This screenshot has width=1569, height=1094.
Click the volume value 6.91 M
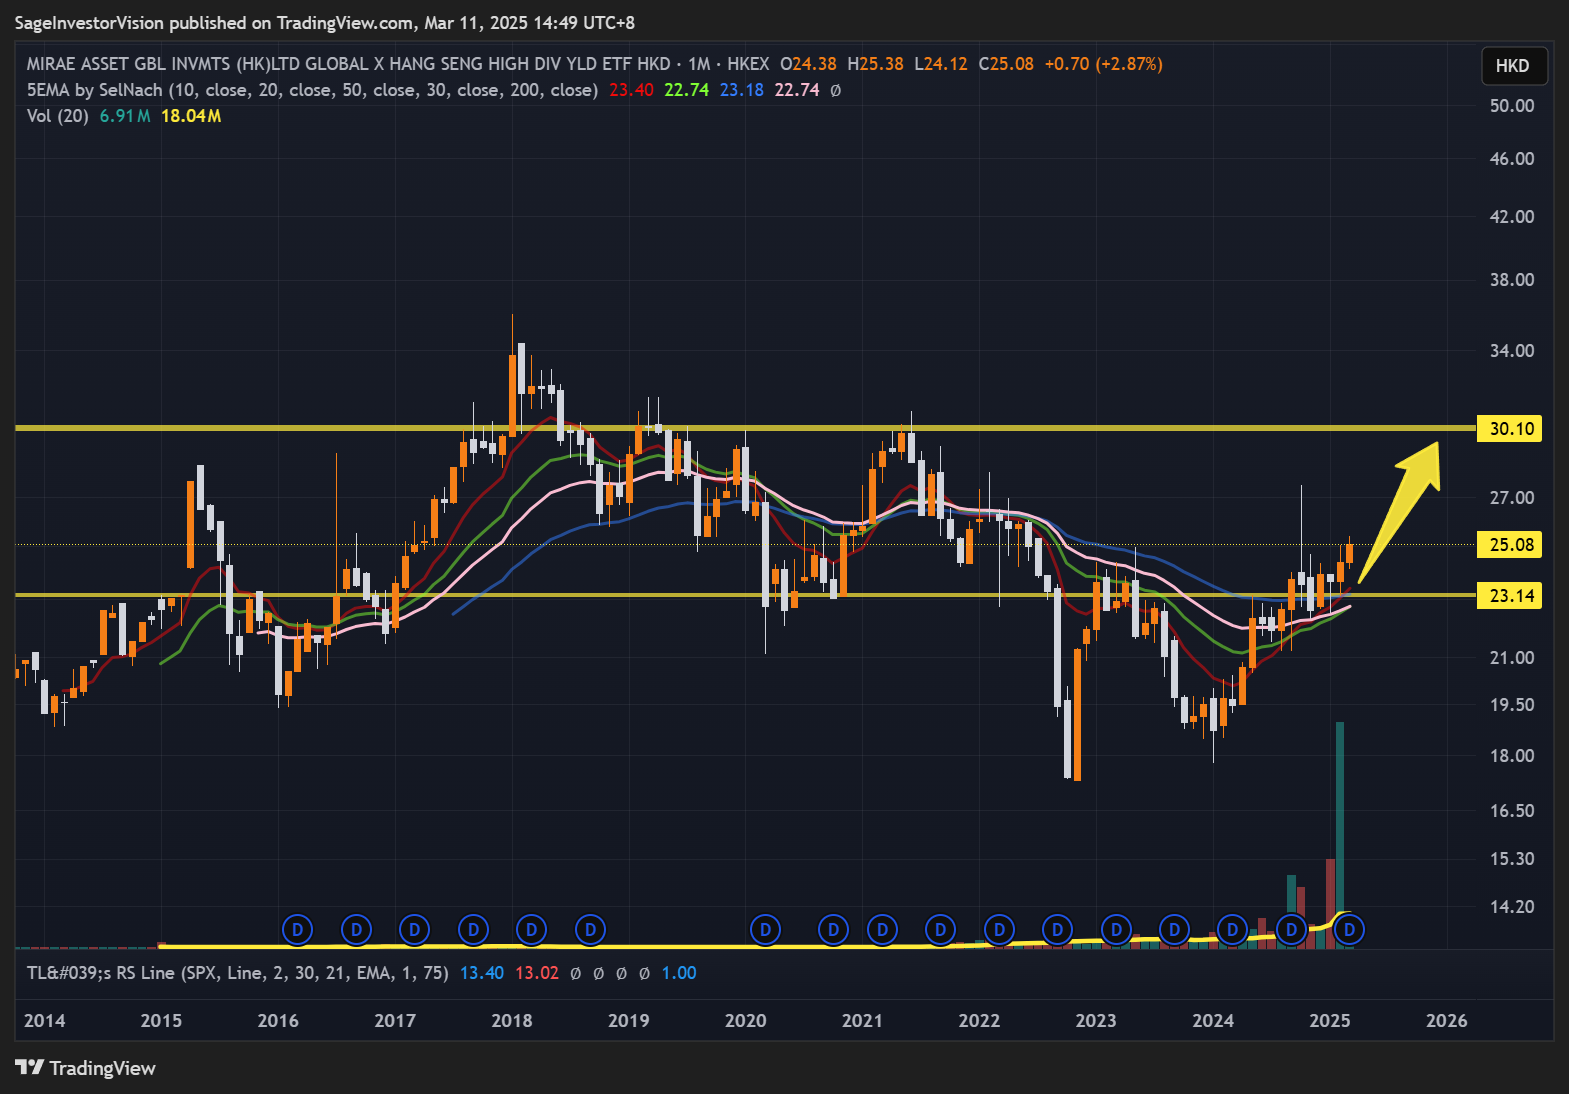pyautogui.click(x=125, y=116)
